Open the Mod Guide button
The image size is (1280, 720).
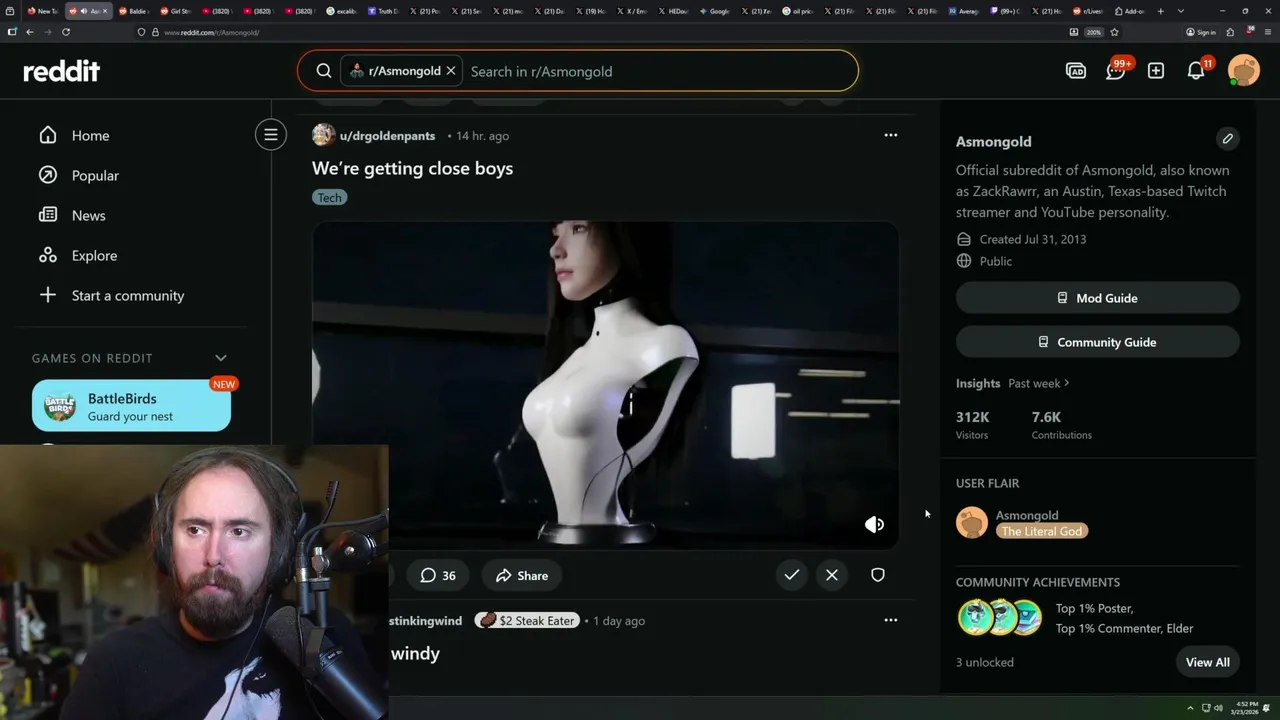[x=1097, y=298]
